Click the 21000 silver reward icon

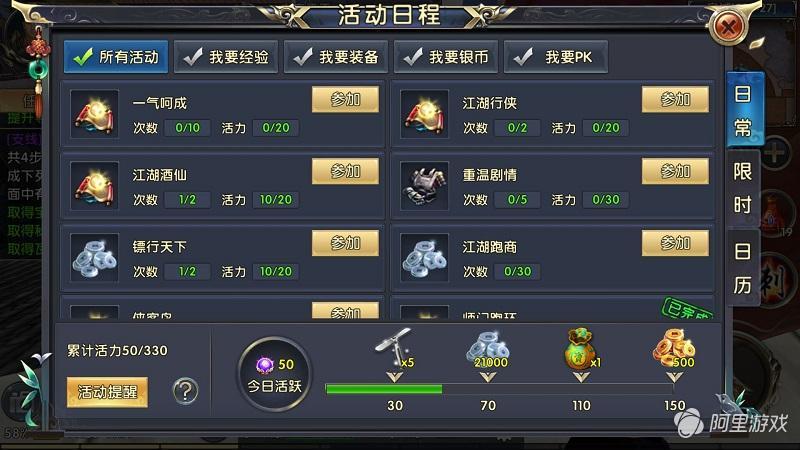[x=488, y=350]
